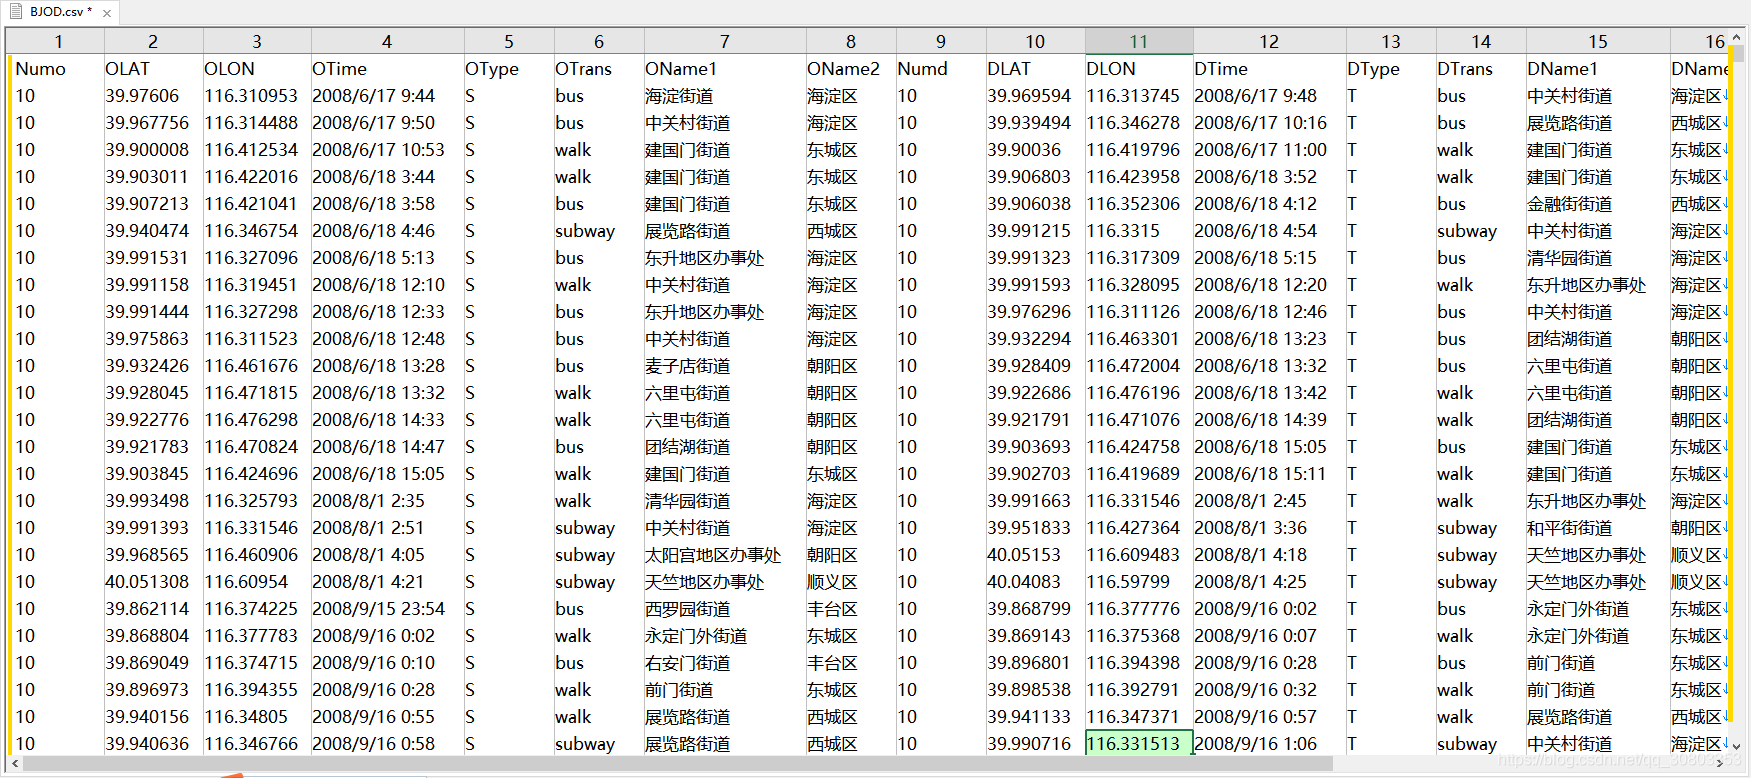This screenshot has width=1751, height=778.
Task: Select column header 13
Action: tap(1391, 41)
